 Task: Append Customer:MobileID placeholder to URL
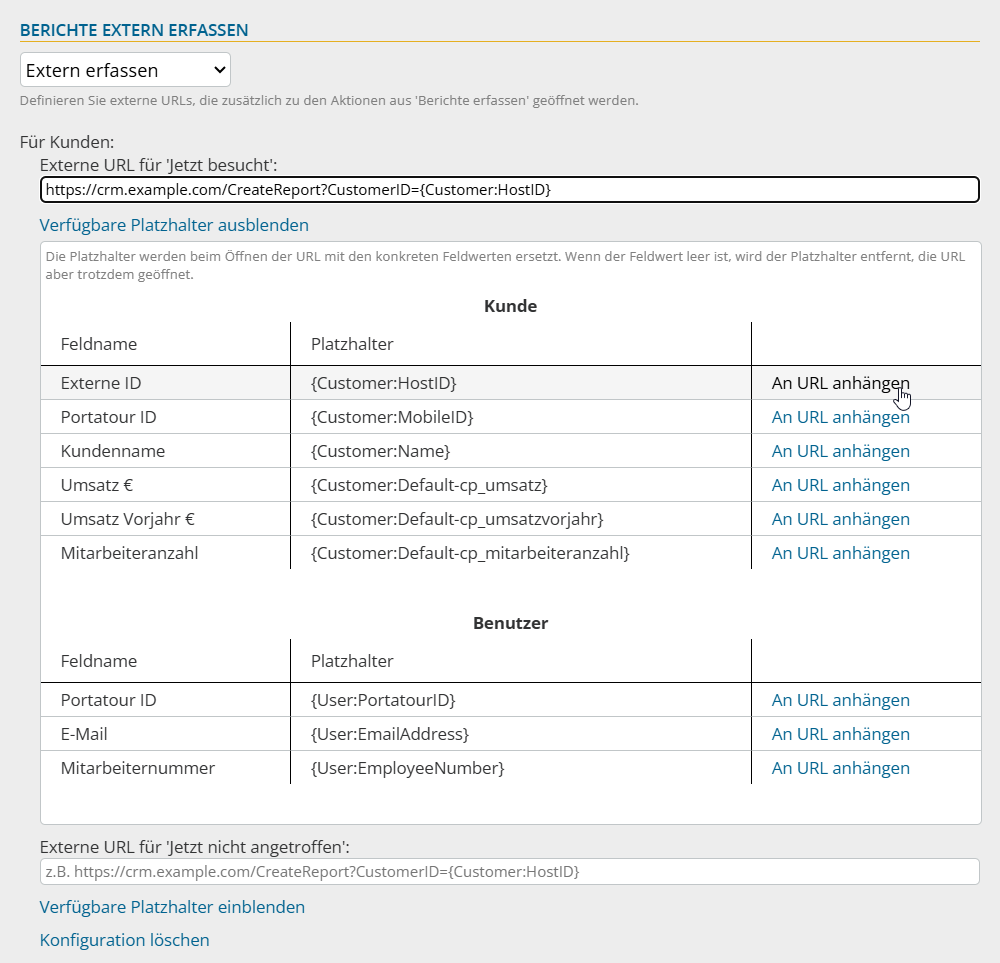tap(840, 417)
